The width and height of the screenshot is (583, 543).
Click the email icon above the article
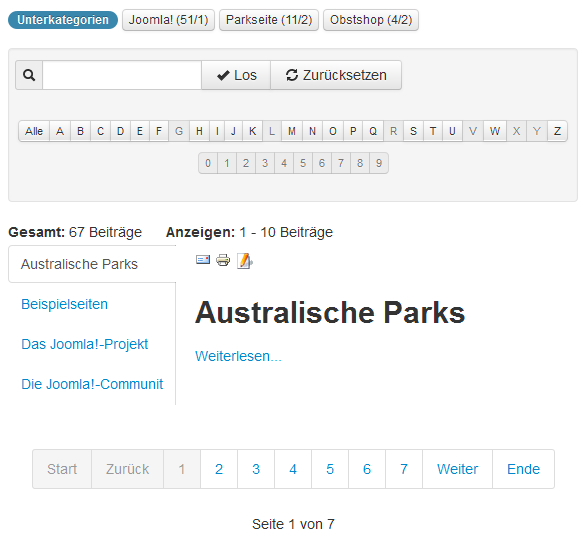203,260
